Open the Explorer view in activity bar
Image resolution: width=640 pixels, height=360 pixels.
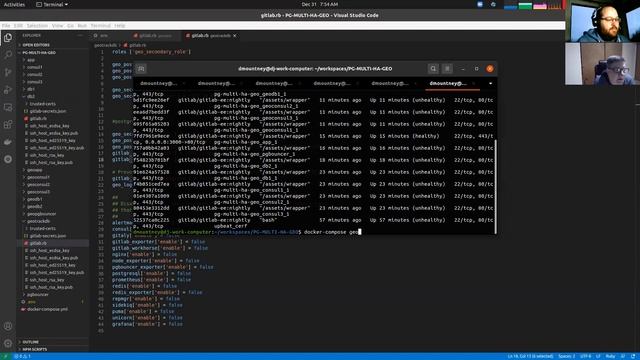click(x=8, y=38)
